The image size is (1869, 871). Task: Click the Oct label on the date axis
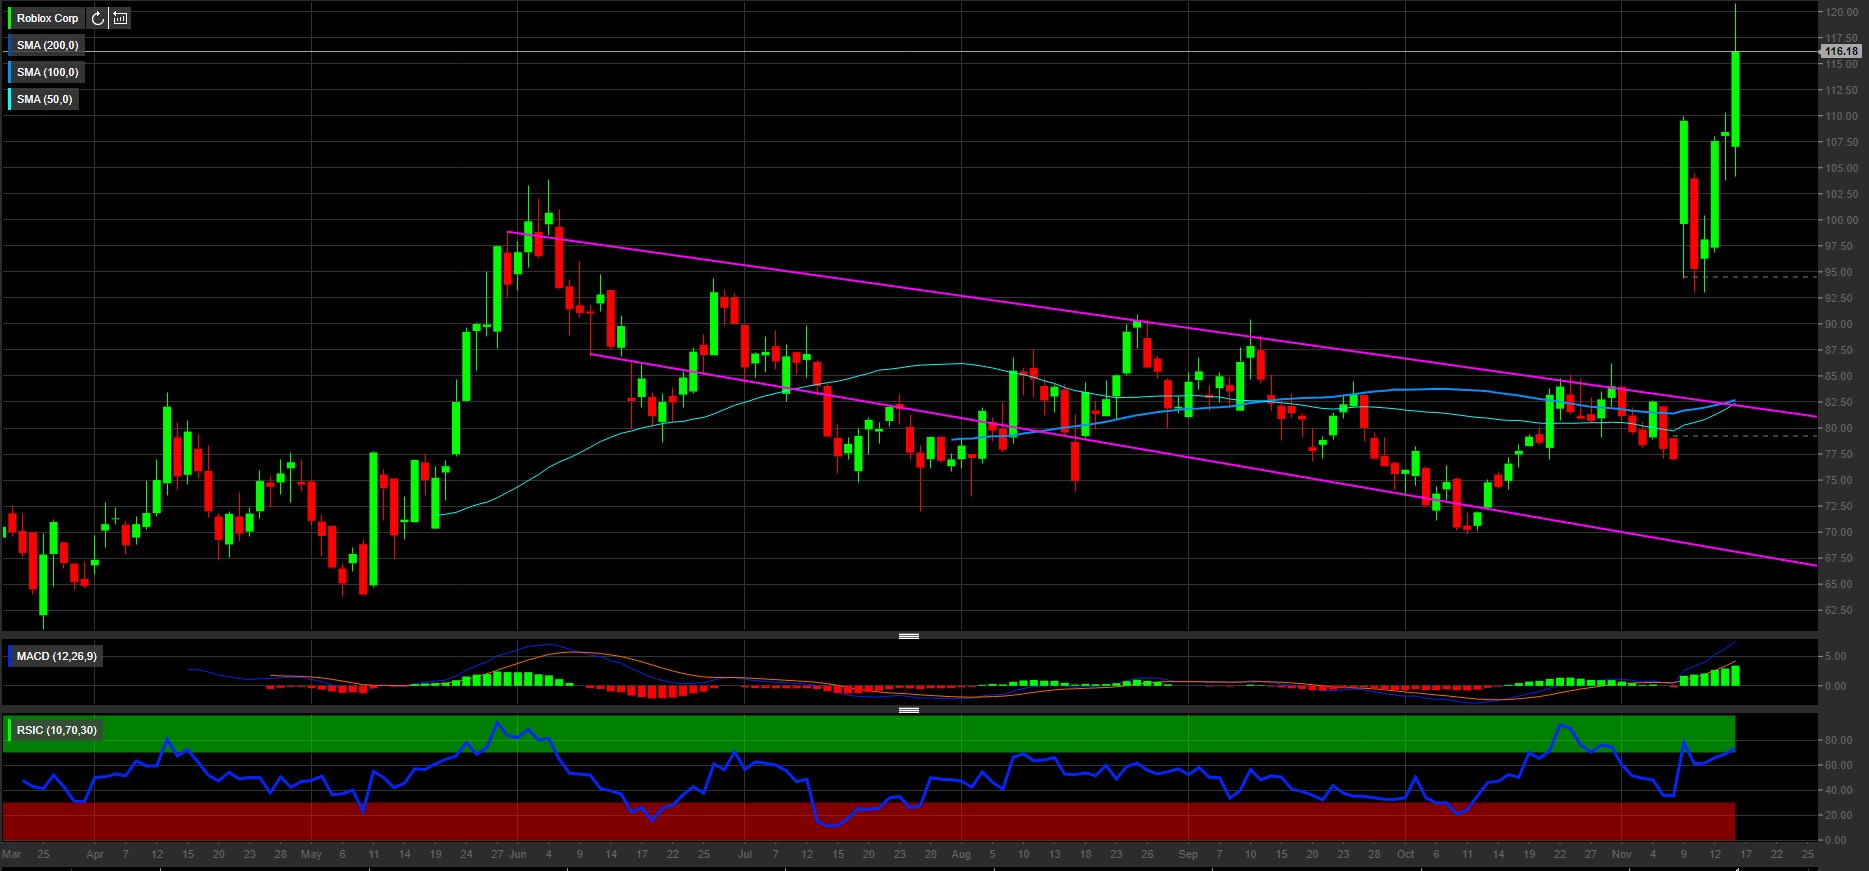pos(1405,854)
